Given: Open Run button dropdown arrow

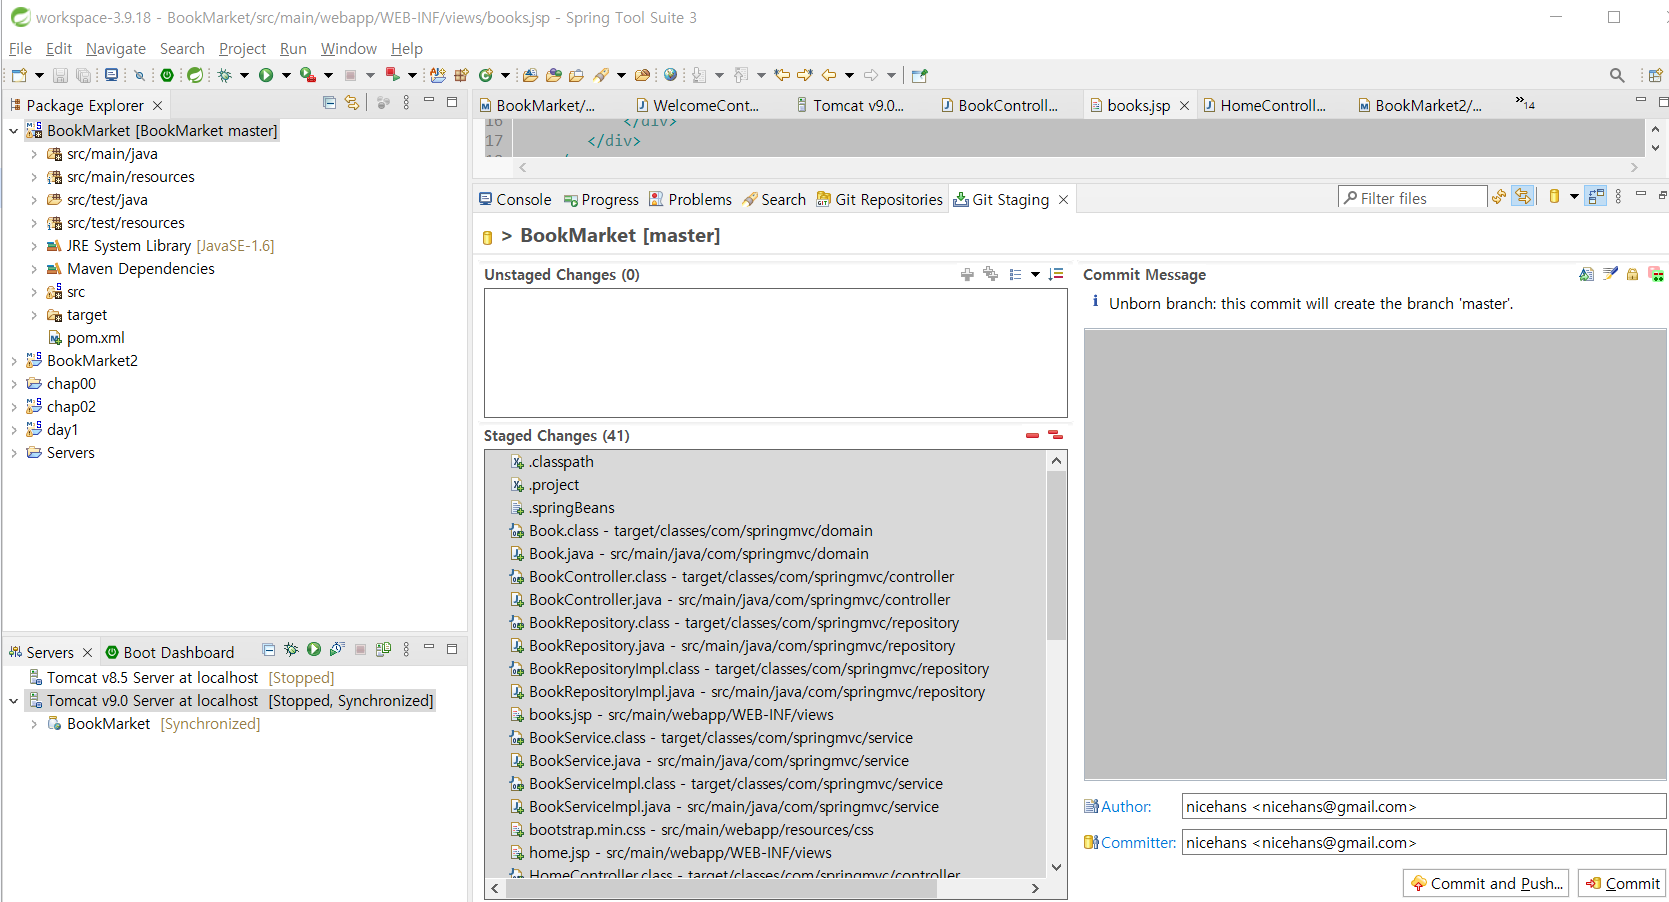Looking at the screenshot, I should pyautogui.click(x=286, y=75).
